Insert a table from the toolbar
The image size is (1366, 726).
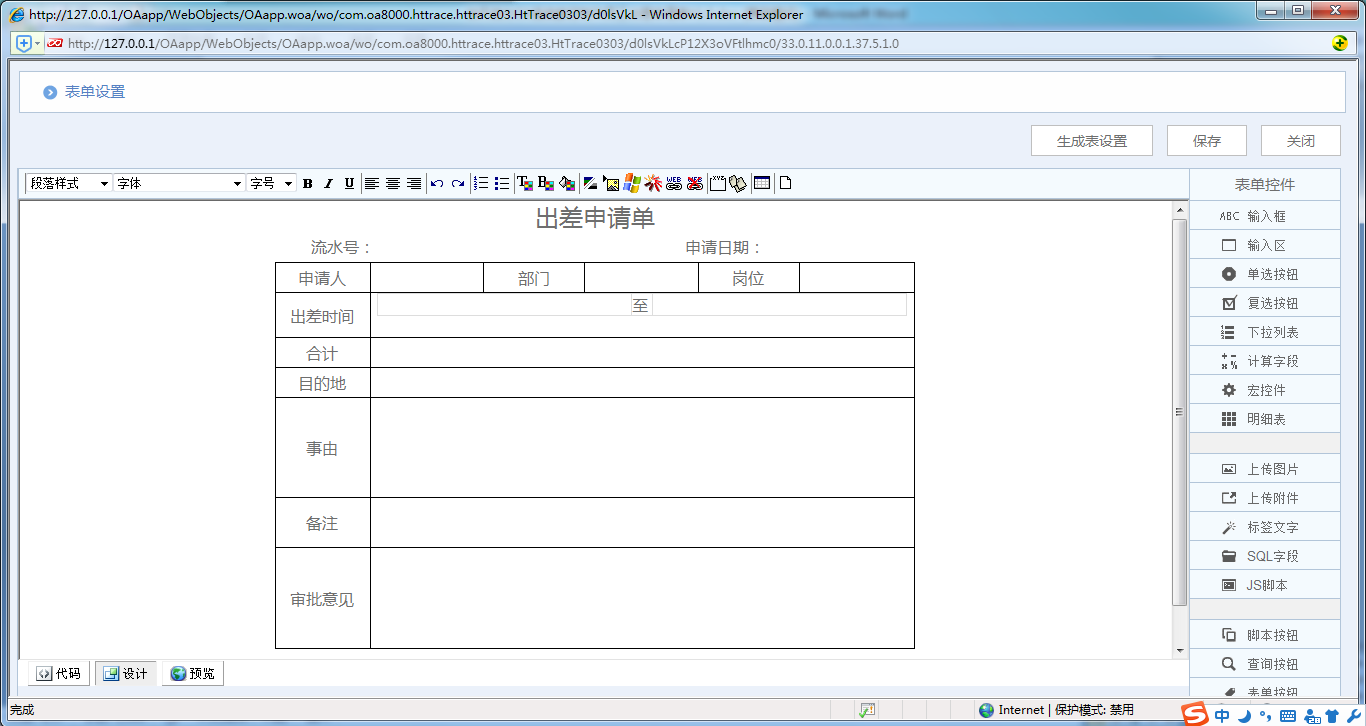coord(762,184)
